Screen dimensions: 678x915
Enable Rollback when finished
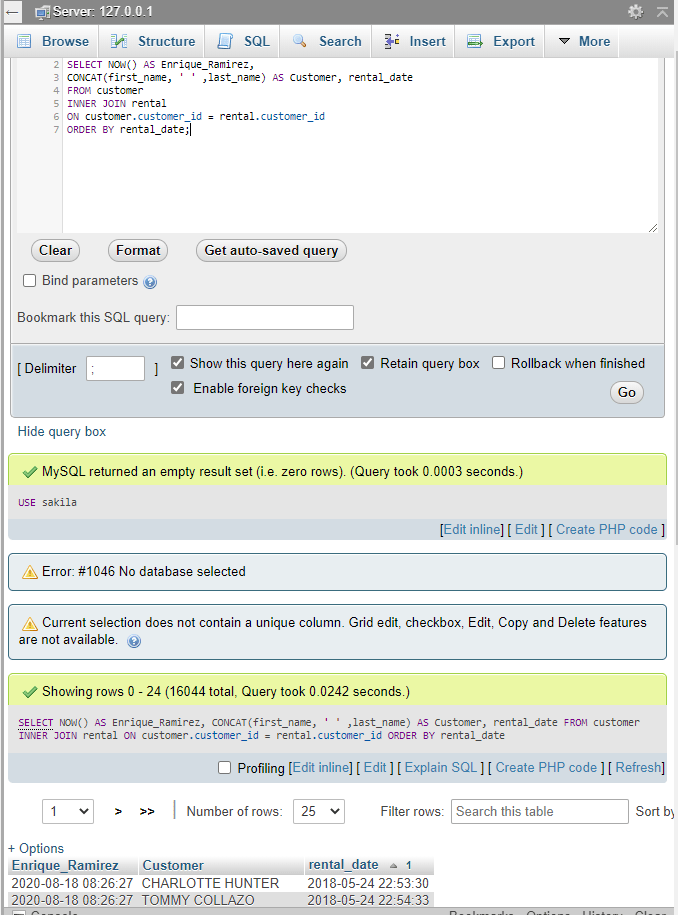pos(498,363)
